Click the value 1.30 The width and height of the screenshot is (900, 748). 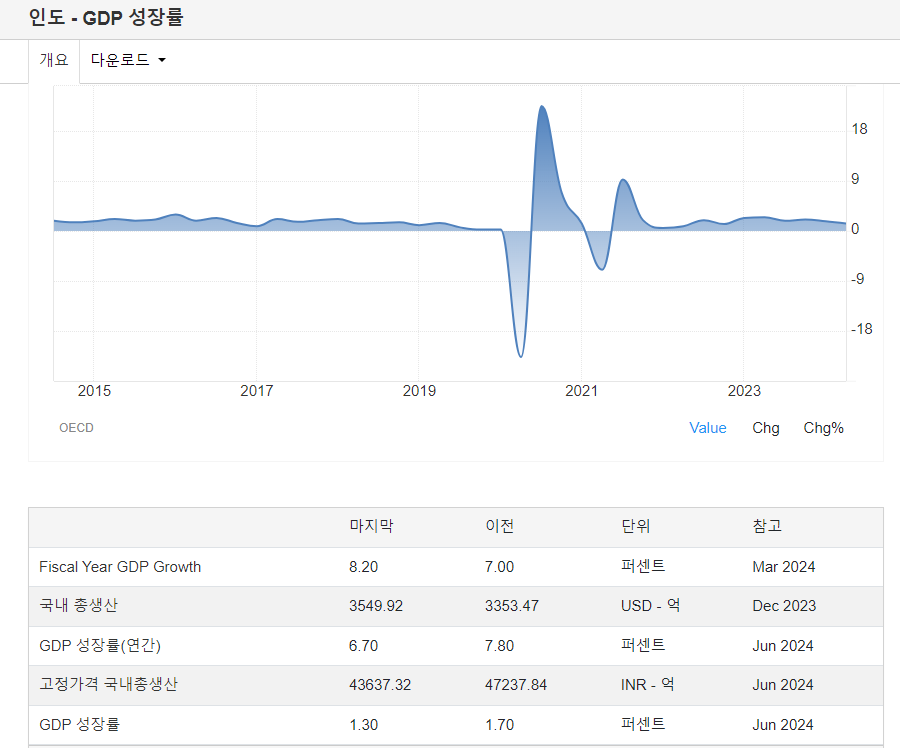(x=363, y=724)
